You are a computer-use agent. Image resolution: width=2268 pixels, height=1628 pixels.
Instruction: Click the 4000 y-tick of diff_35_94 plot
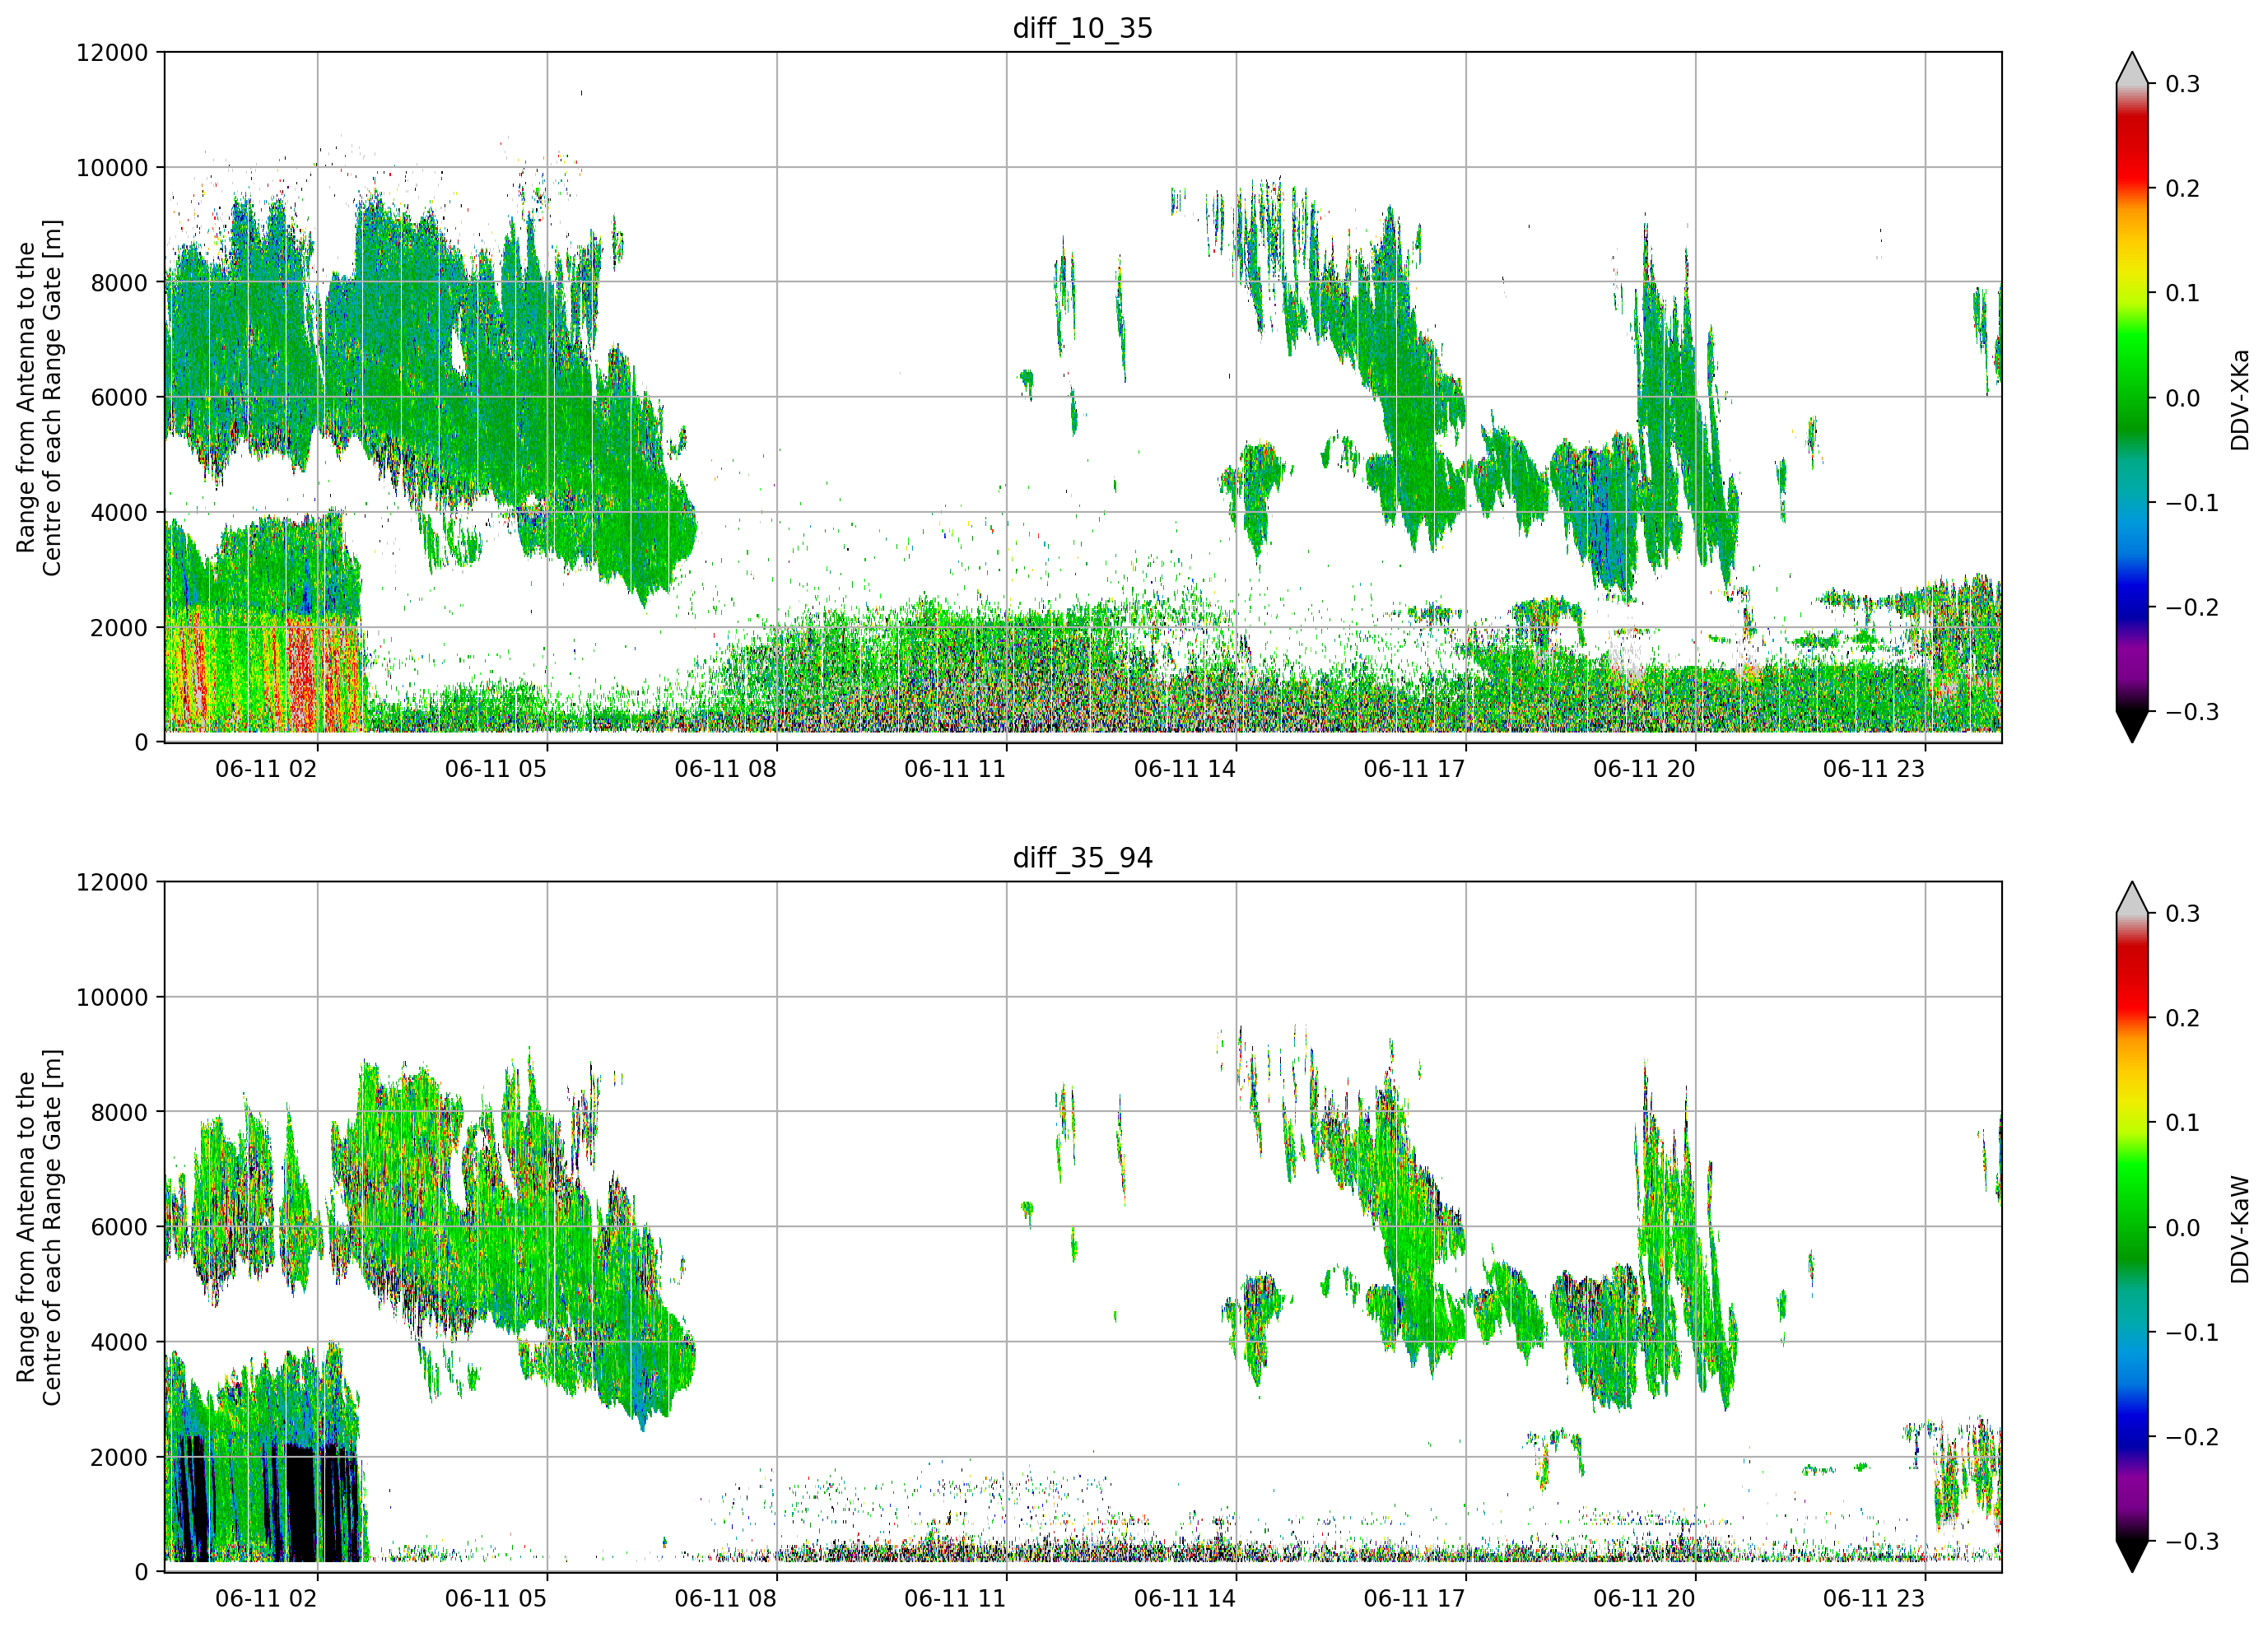pos(119,1343)
